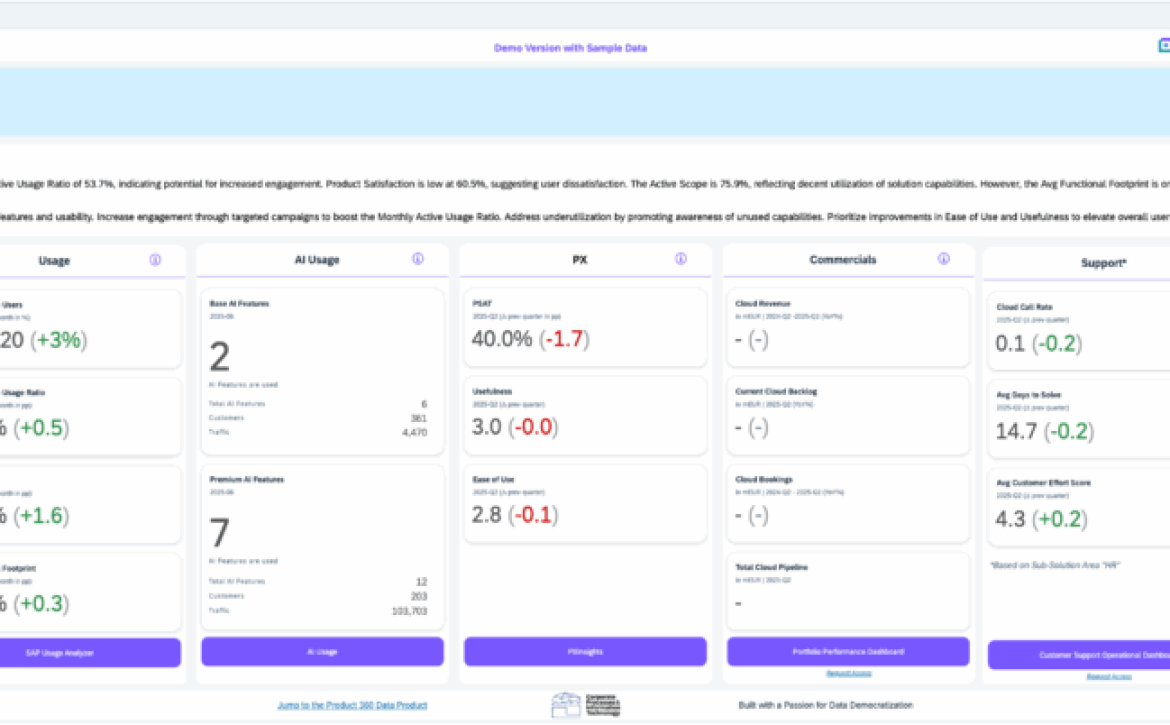
Task: Click the info icon beside Usage header
Action: (155, 260)
